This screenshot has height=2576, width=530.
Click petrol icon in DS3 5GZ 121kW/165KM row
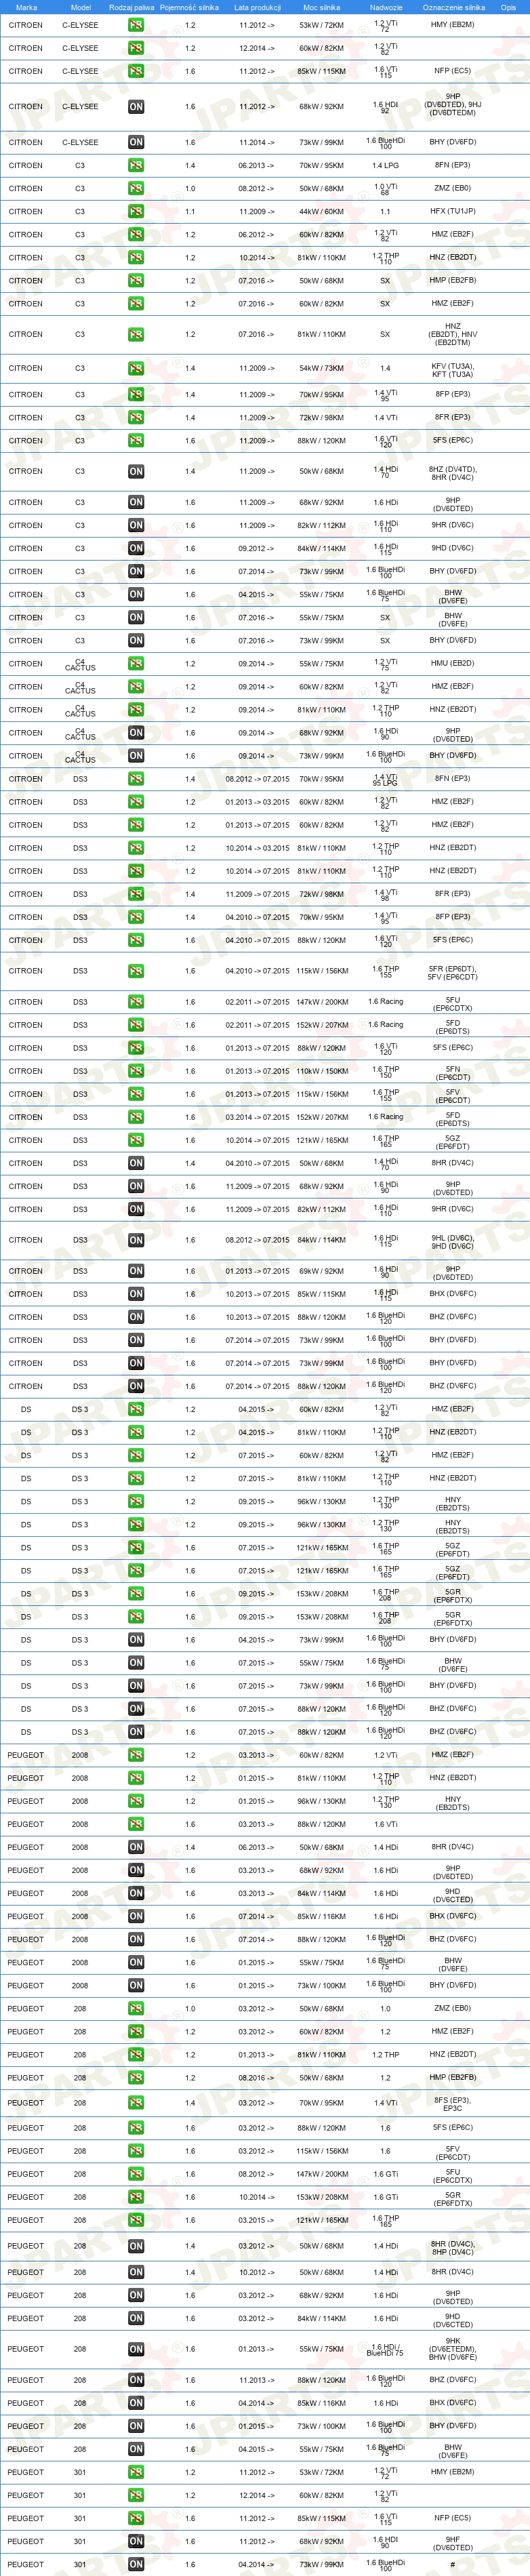[136, 1140]
